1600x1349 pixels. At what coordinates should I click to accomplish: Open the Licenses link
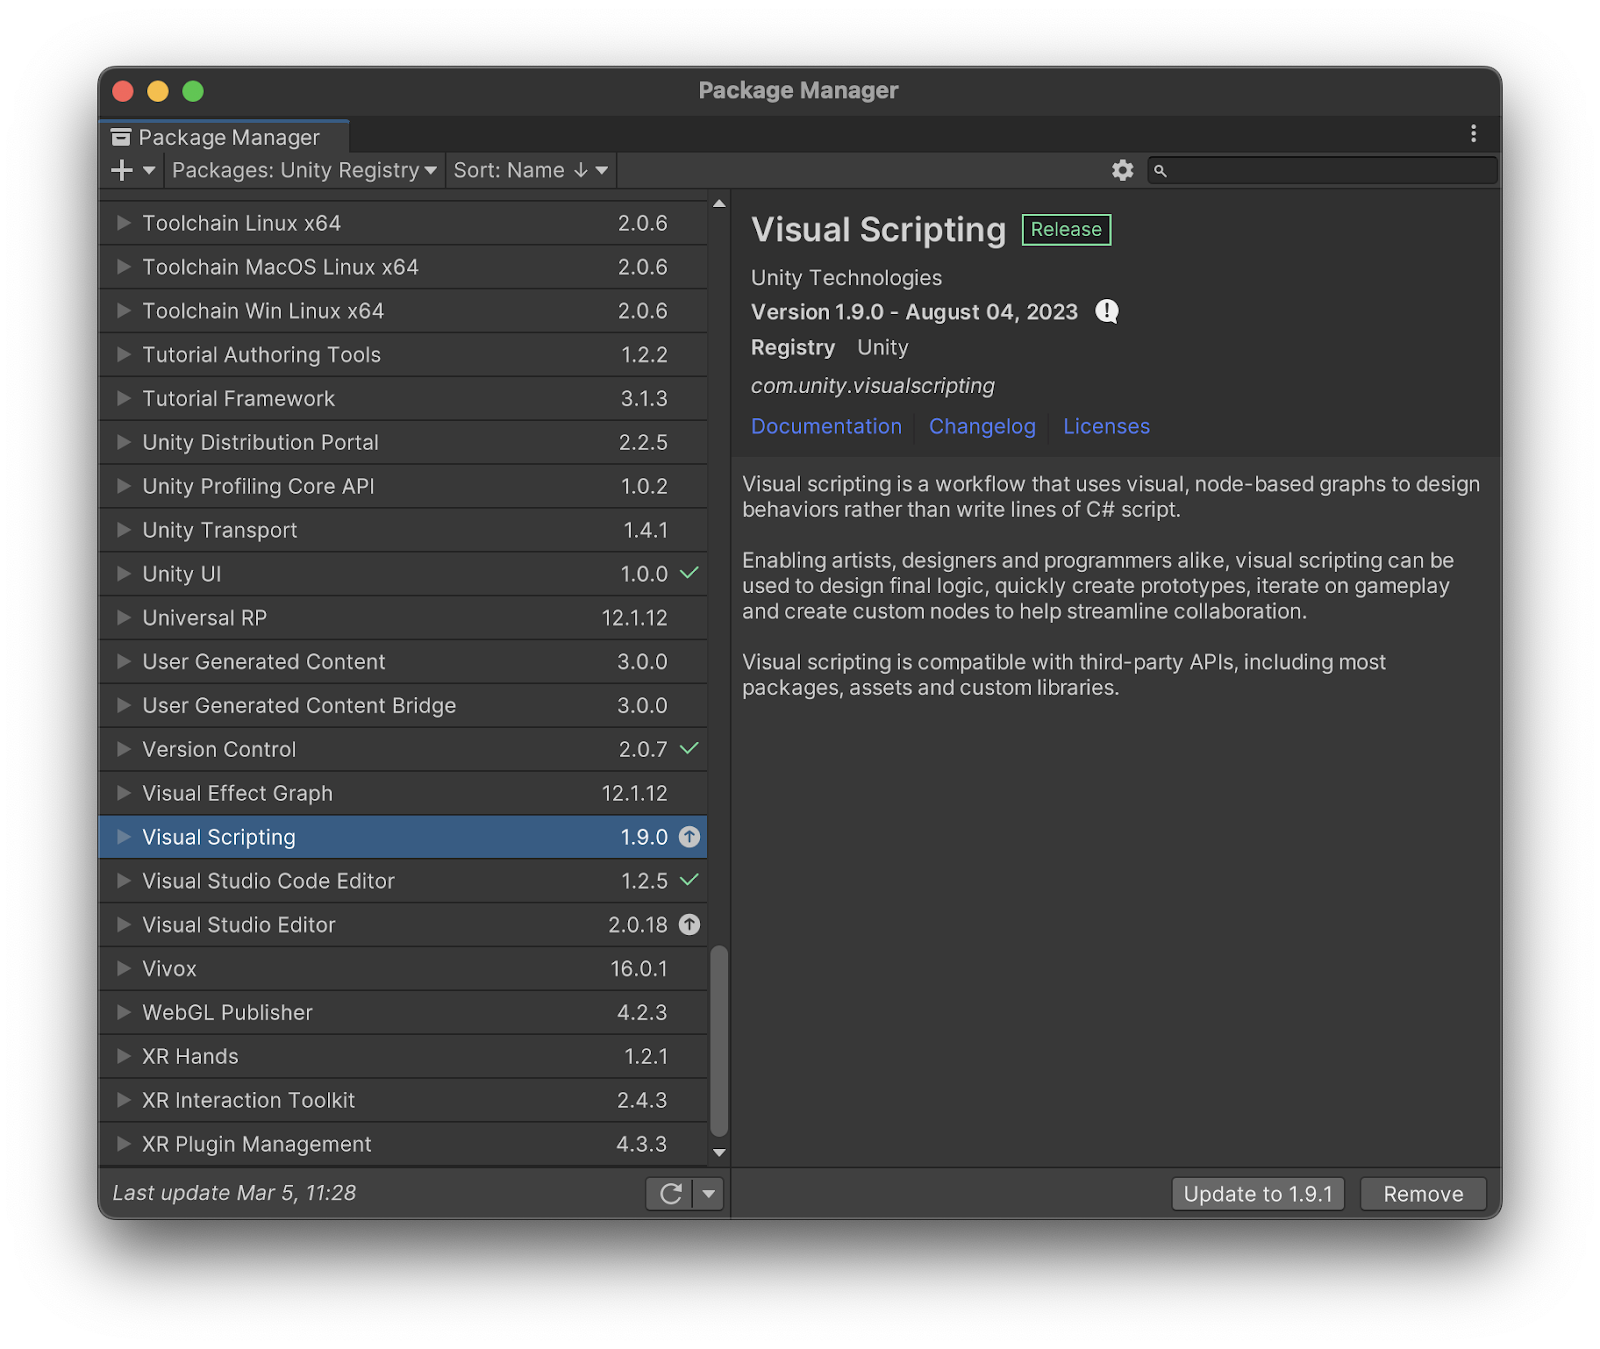click(1106, 426)
